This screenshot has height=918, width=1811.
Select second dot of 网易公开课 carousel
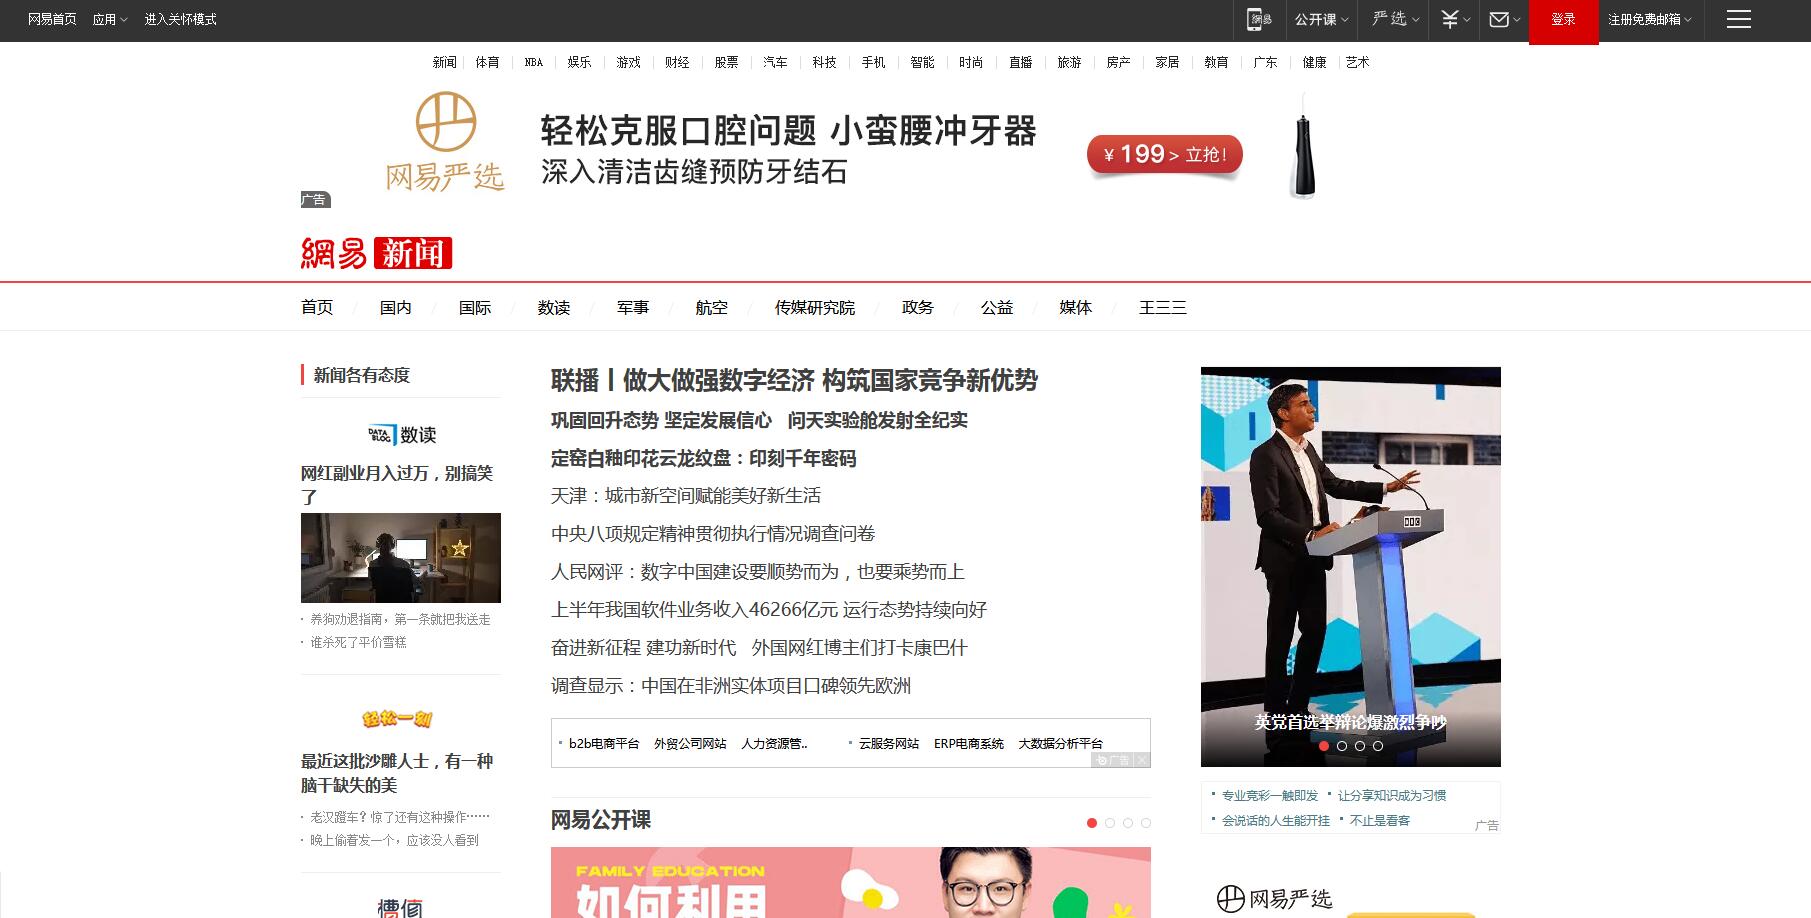(x=1110, y=823)
